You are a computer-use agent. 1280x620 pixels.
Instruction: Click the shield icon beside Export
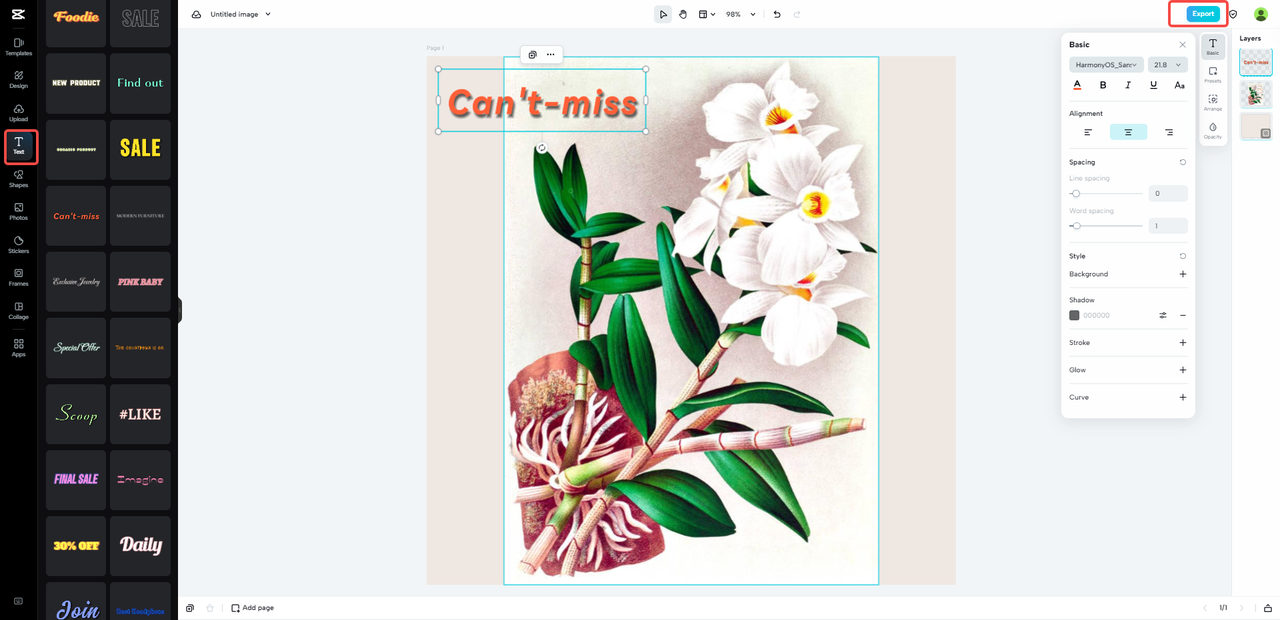[1233, 14]
